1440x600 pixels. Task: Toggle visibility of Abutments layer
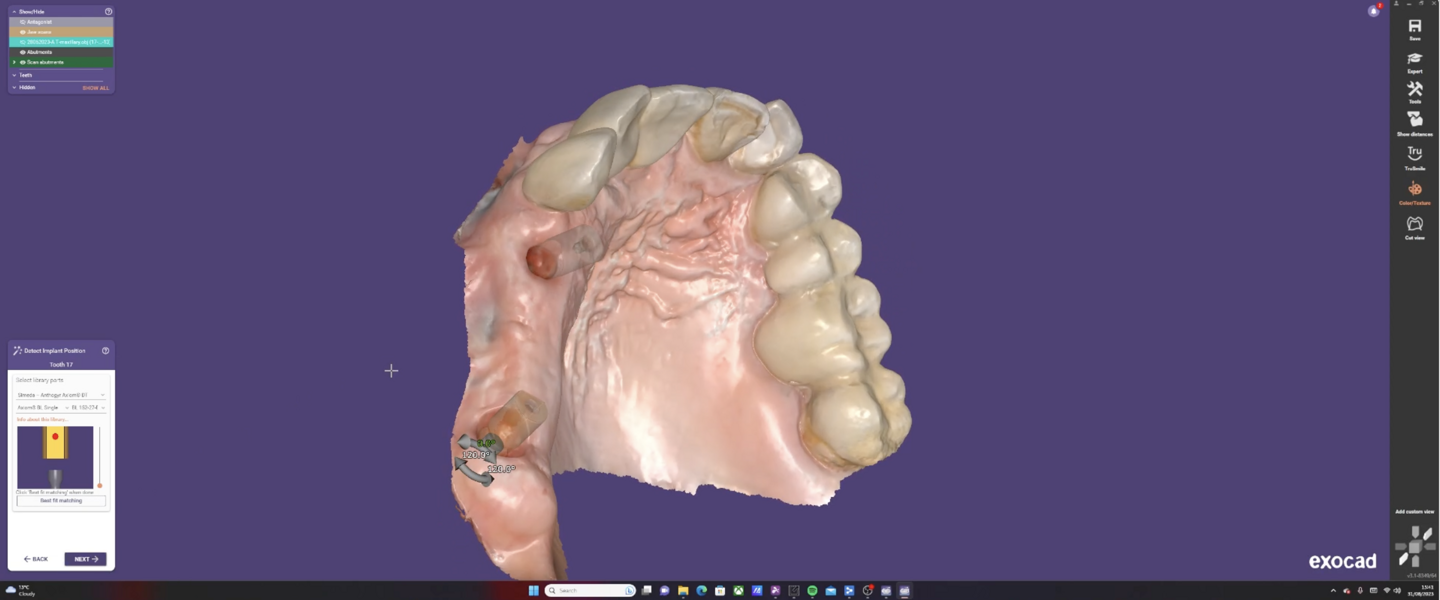coord(23,52)
